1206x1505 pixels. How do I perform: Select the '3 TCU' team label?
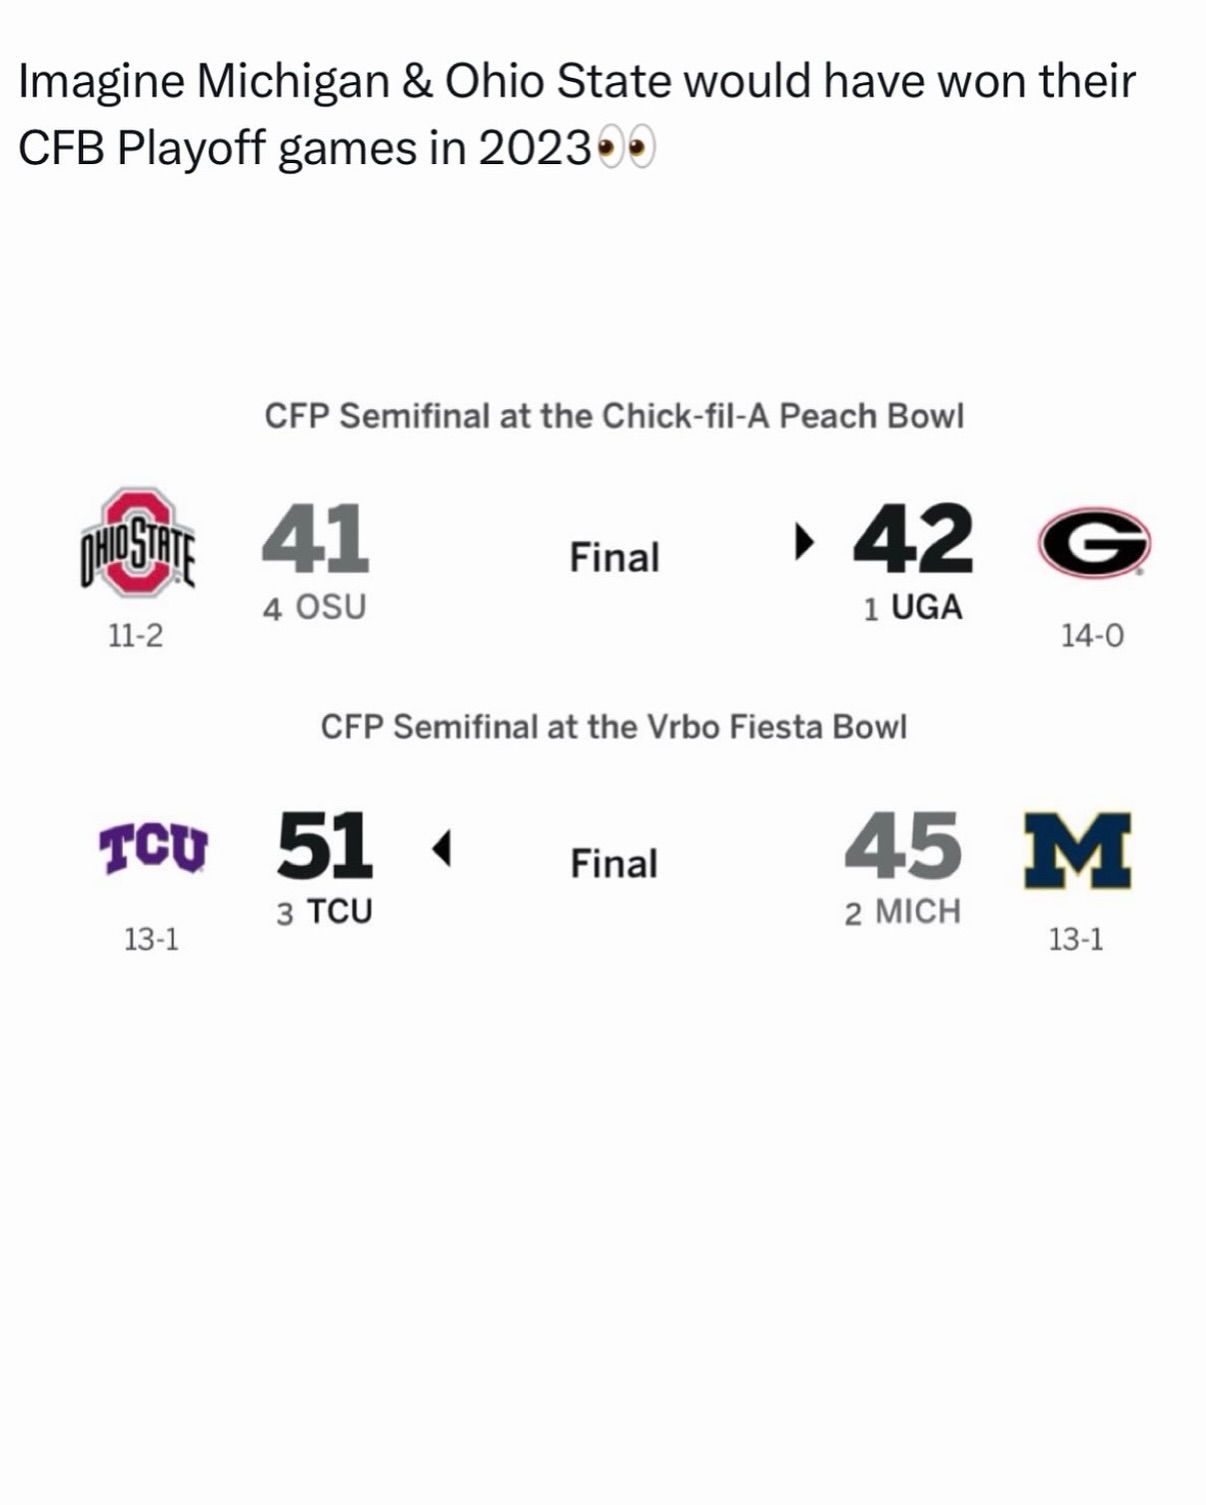[324, 912]
